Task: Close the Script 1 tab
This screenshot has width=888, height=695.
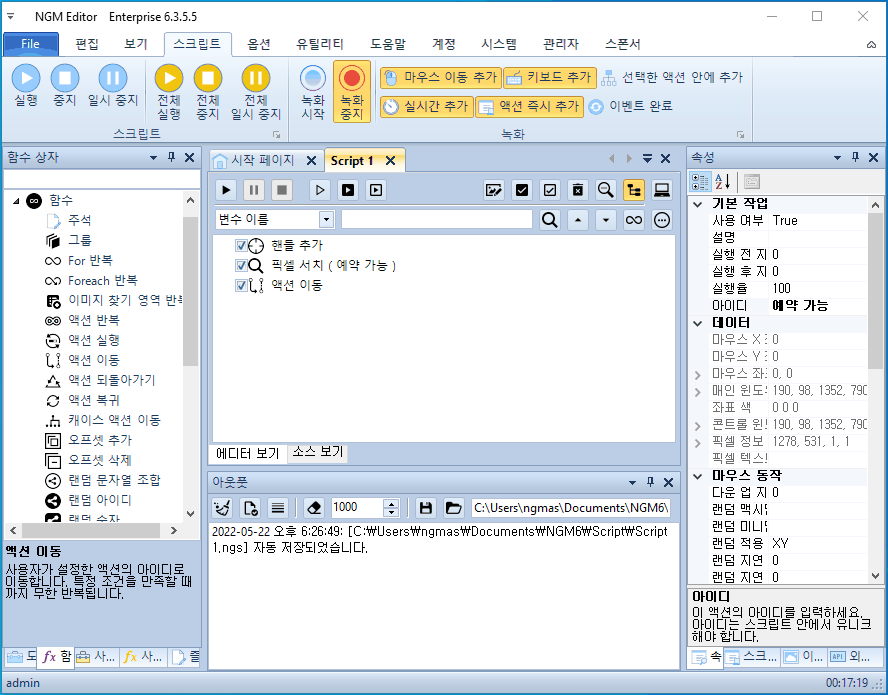Action: click(390, 161)
